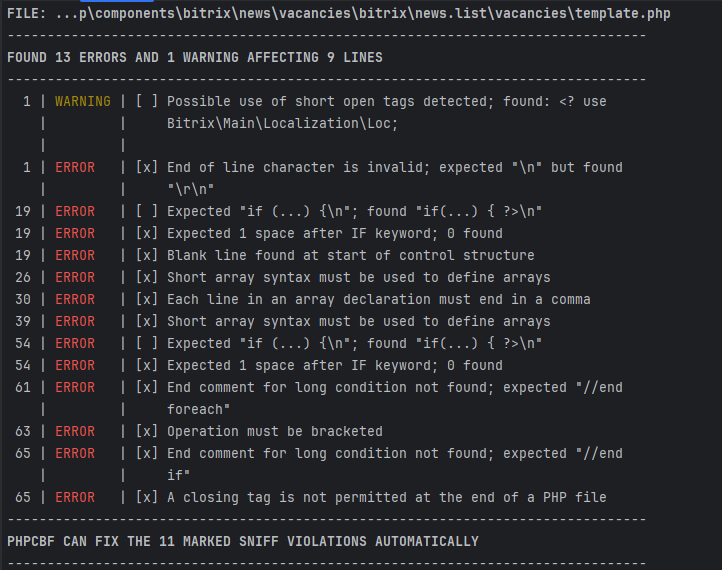Viewport: 722px width, 570px height.
Task: Click the red ERROR label on line 61
Action: [x=75, y=387]
